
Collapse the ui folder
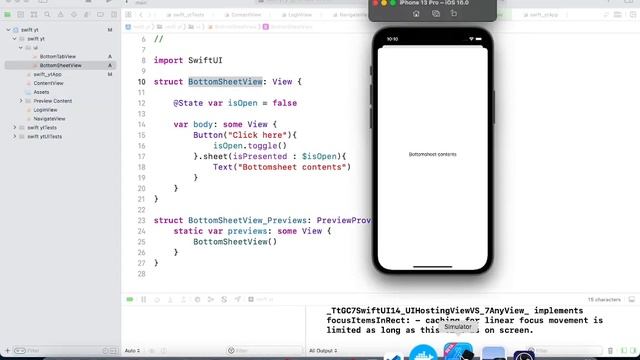point(21,48)
